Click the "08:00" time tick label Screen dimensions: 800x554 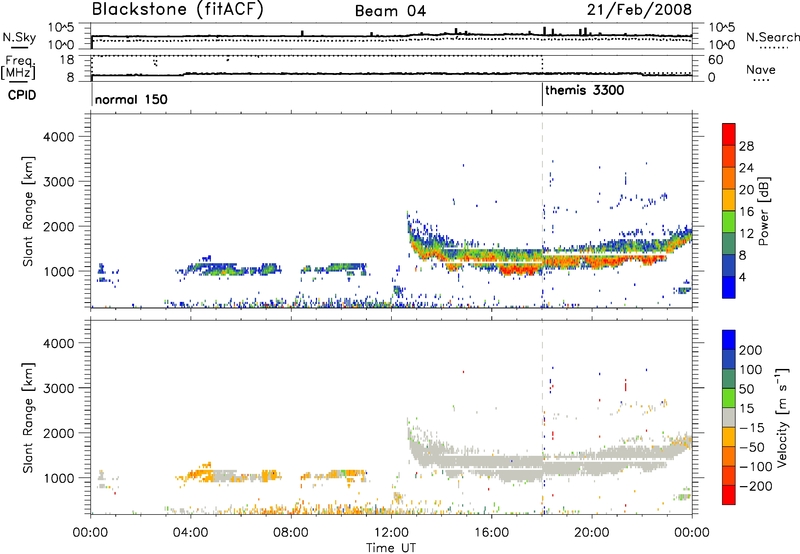click(x=291, y=533)
